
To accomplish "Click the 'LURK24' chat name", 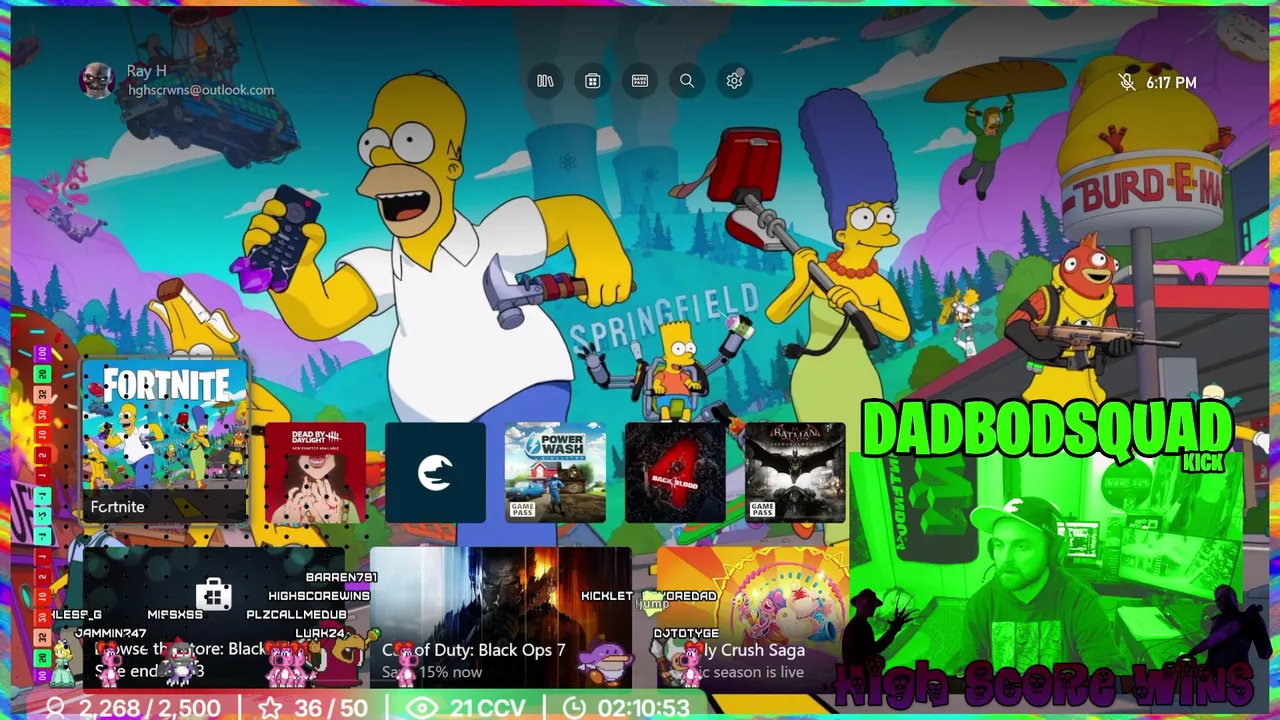I will pyautogui.click(x=320, y=634).
